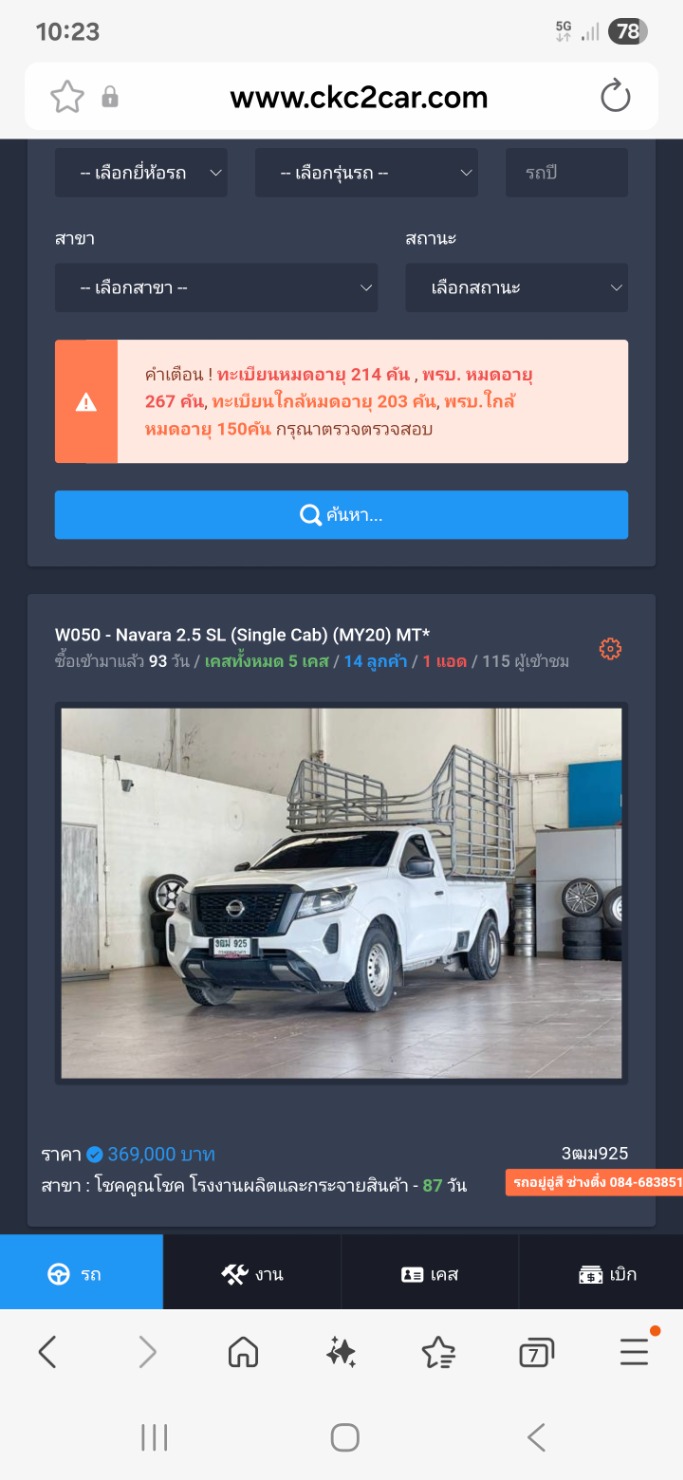Open the bookmarks list star icon
This screenshot has width=683, height=1480.
[x=438, y=1353]
